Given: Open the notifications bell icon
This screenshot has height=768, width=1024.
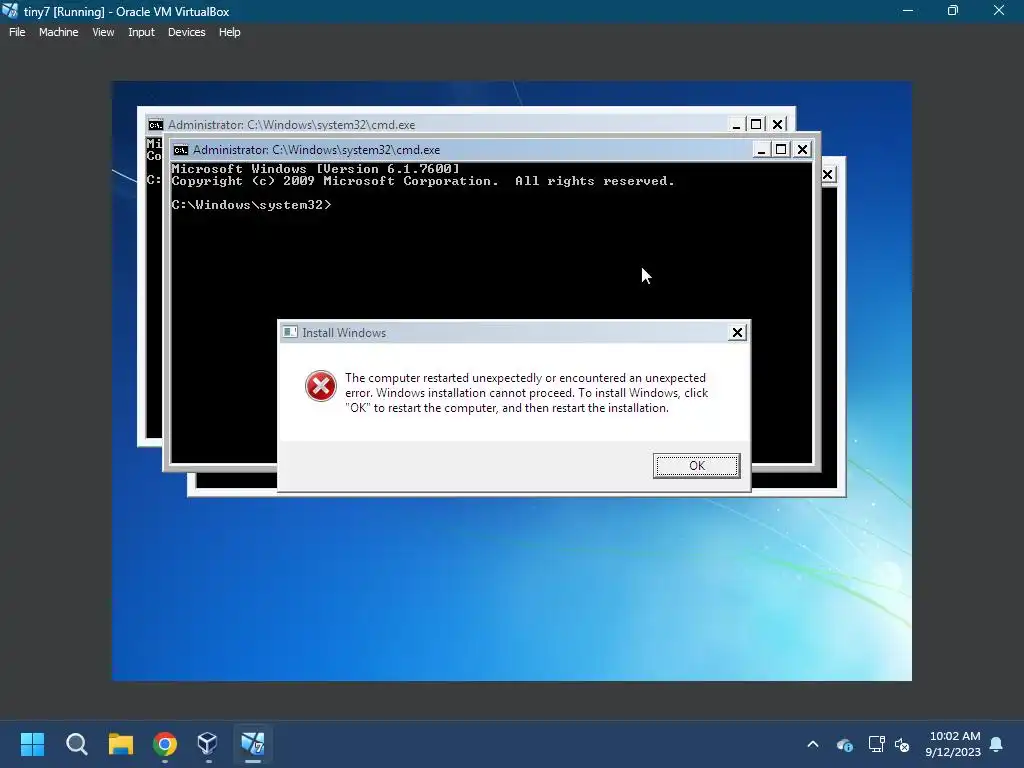Looking at the screenshot, I should 997,744.
